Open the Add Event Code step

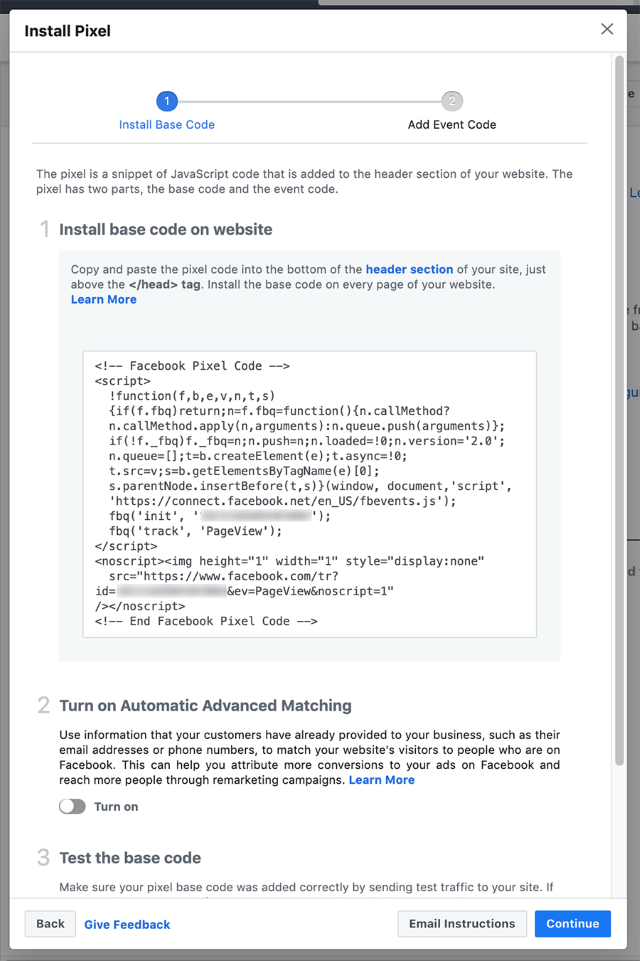[x=452, y=124]
